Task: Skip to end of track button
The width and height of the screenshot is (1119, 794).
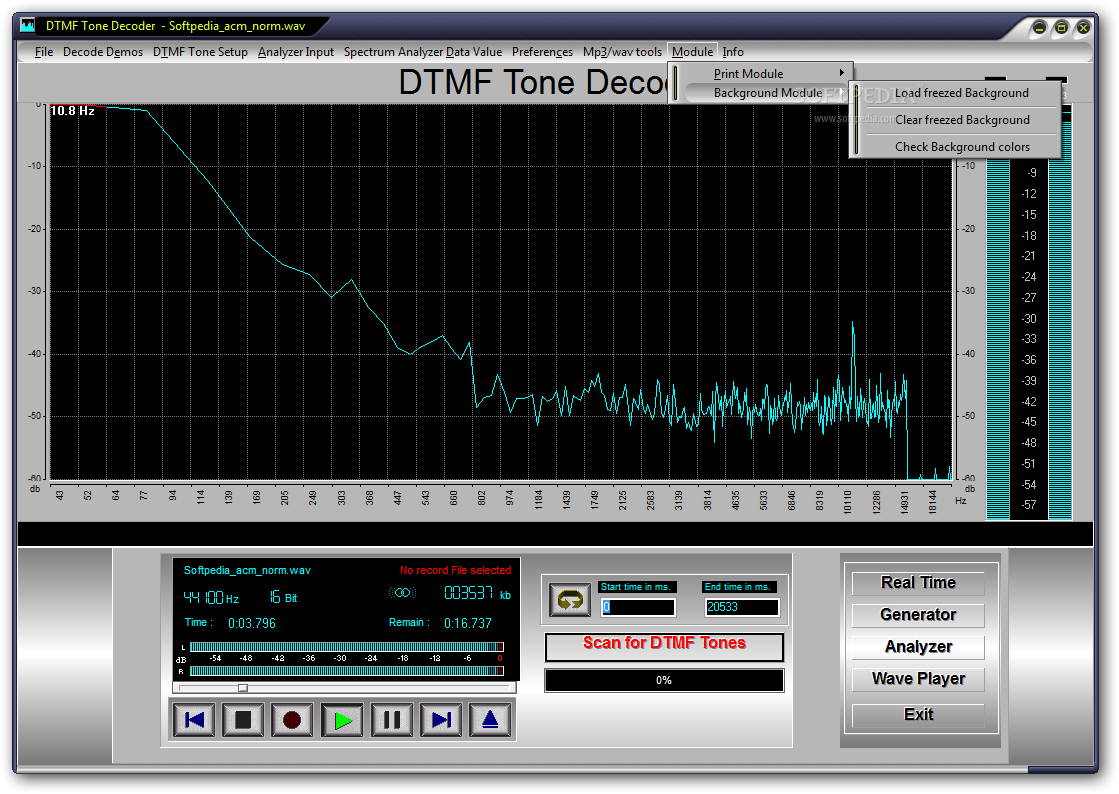Action: pyautogui.click(x=441, y=720)
